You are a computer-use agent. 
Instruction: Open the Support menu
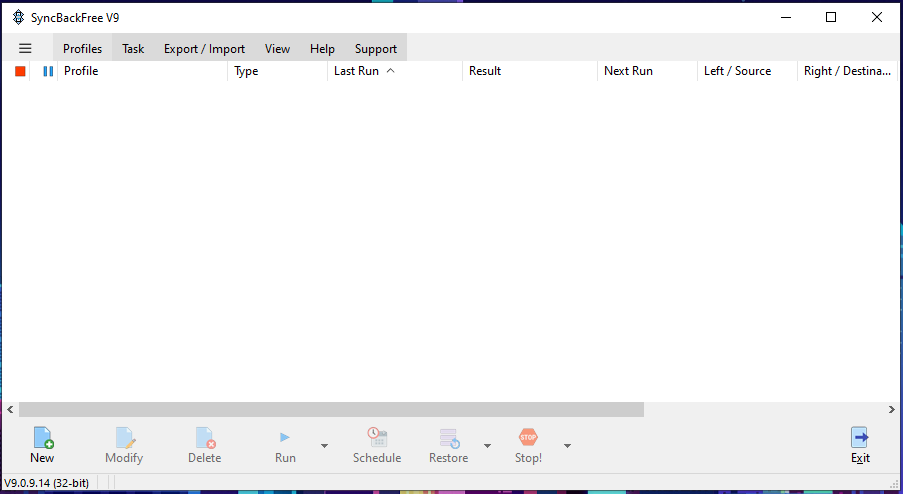click(x=375, y=48)
